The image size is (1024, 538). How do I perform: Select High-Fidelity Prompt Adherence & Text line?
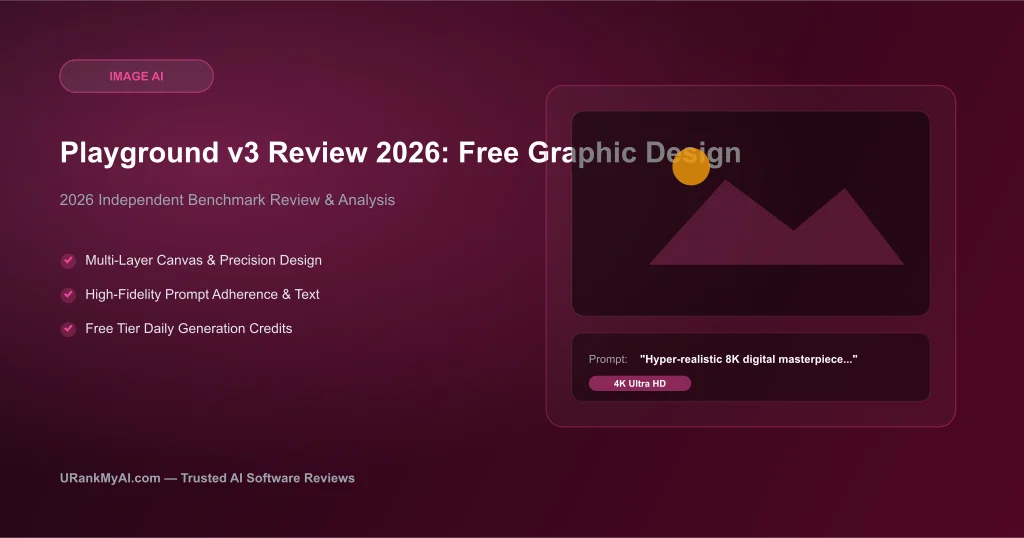coord(202,294)
